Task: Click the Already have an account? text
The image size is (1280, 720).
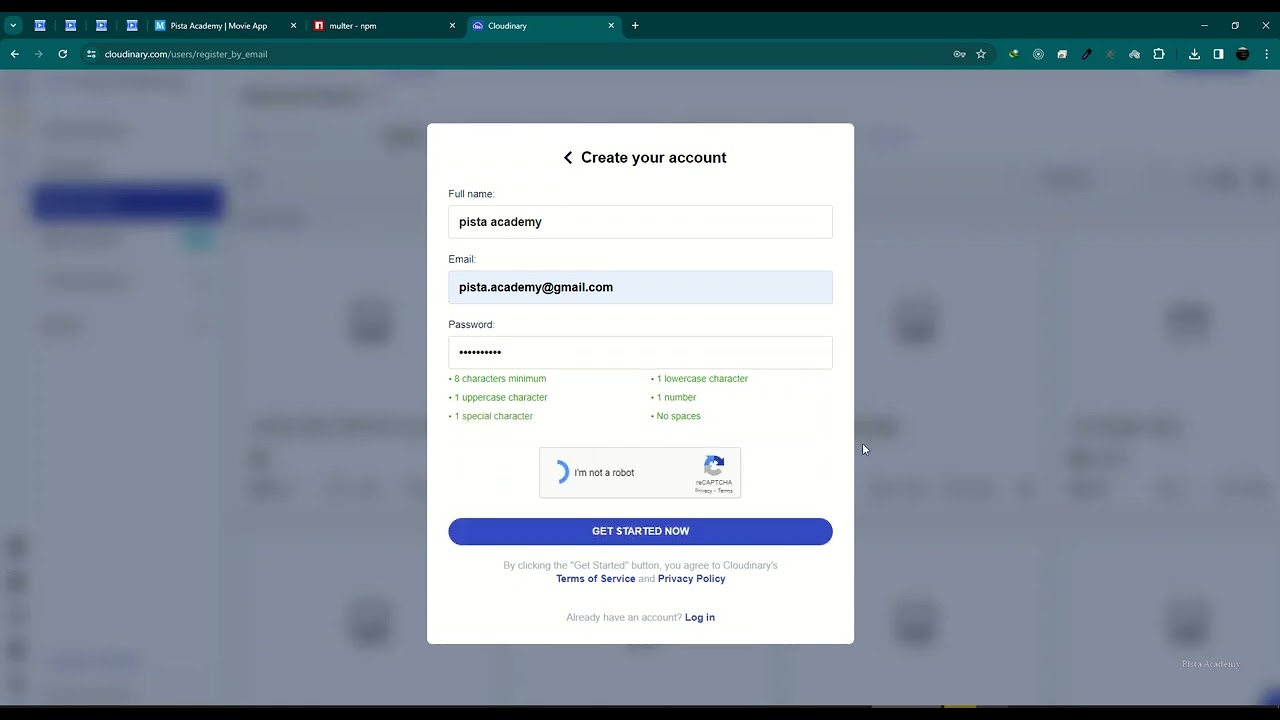Action: pos(624,618)
